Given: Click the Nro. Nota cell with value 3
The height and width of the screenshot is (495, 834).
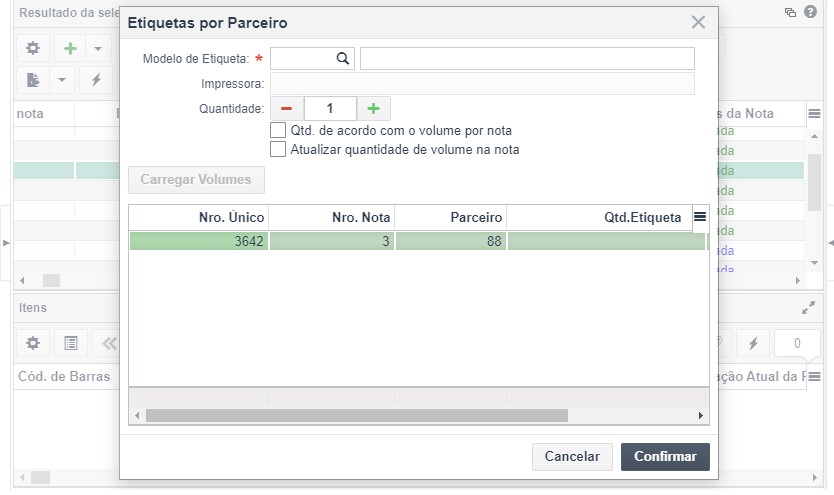Looking at the screenshot, I should tap(332, 241).
